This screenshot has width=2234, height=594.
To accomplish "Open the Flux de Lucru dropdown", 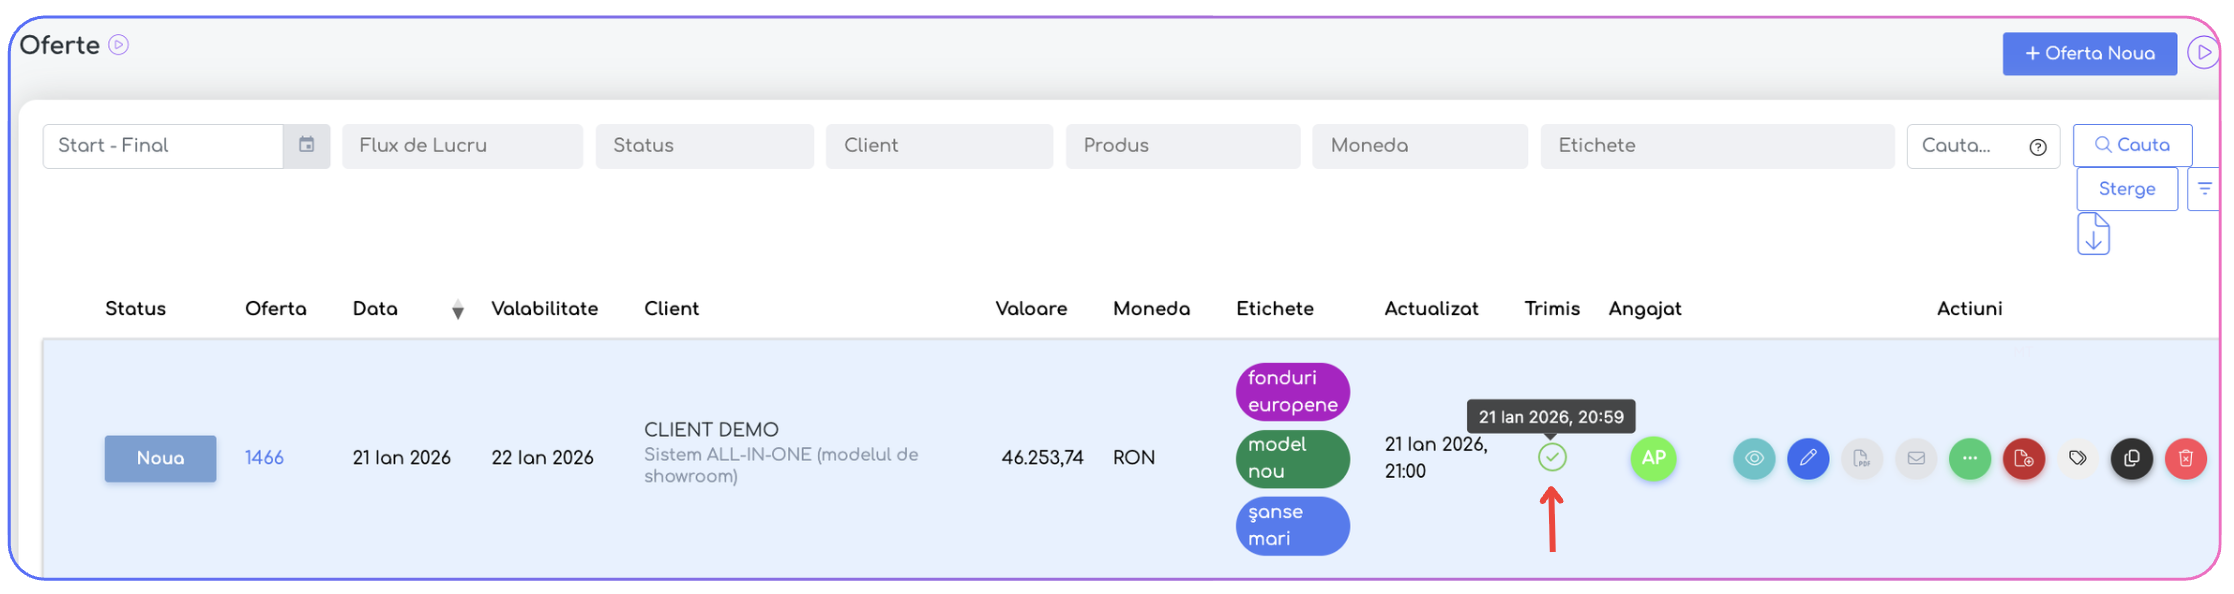I will click(462, 146).
